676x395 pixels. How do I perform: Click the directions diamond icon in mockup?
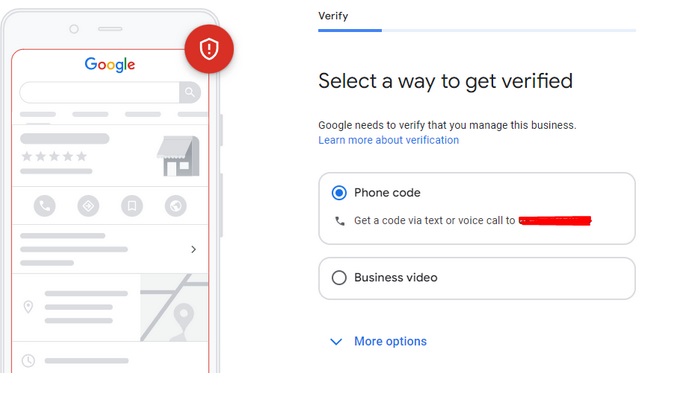(x=88, y=206)
